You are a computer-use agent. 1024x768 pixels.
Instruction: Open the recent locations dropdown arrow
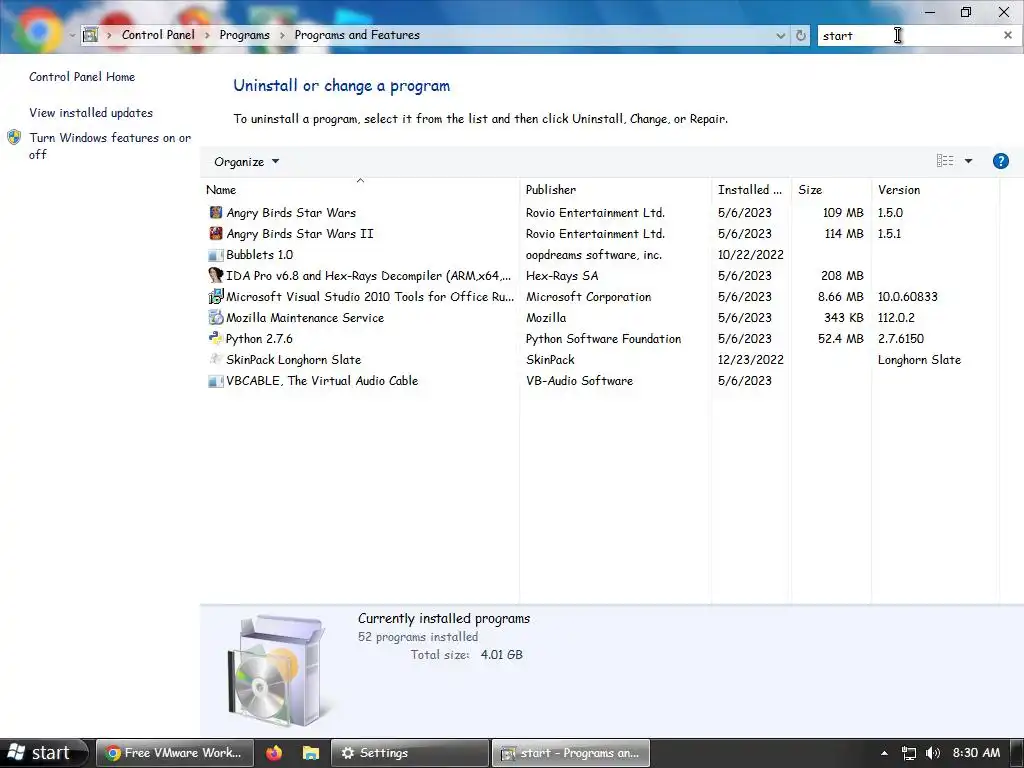72,35
